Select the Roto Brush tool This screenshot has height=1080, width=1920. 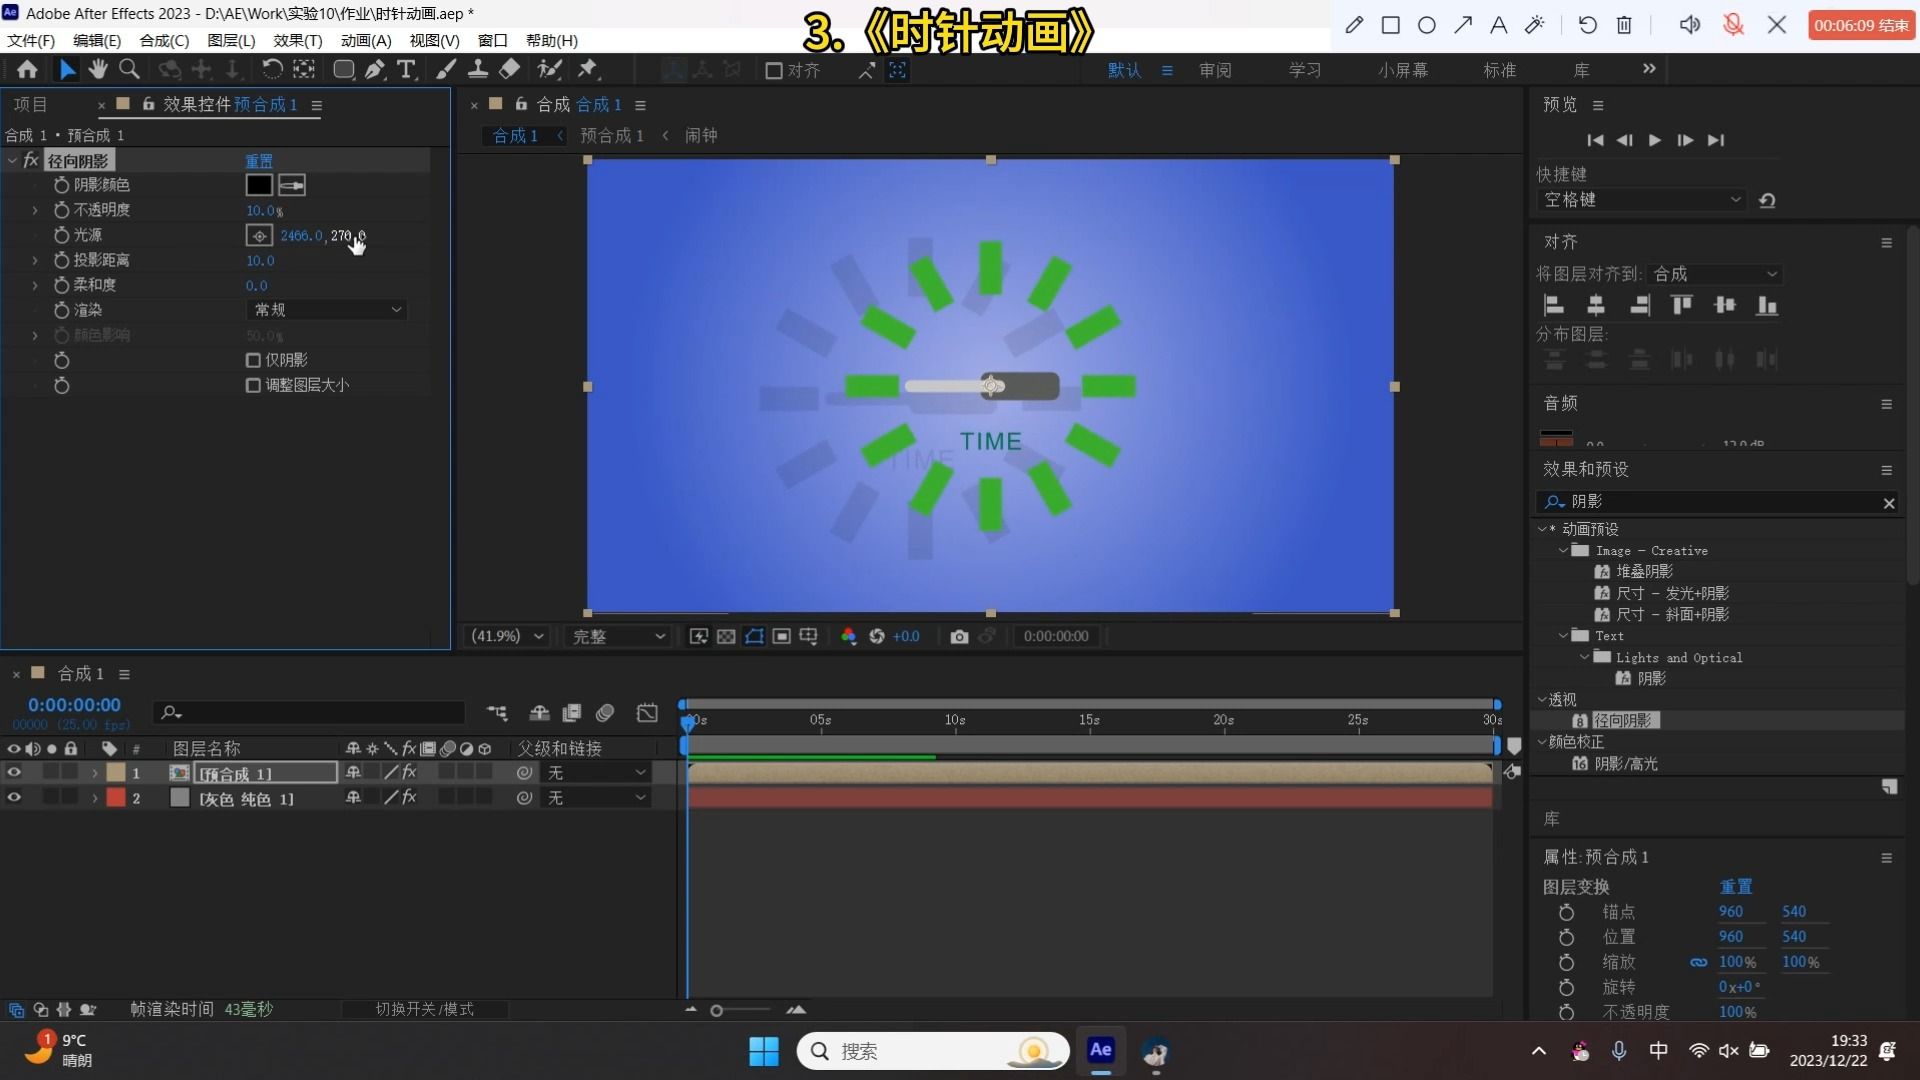pyautogui.click(x=549, y=69)
